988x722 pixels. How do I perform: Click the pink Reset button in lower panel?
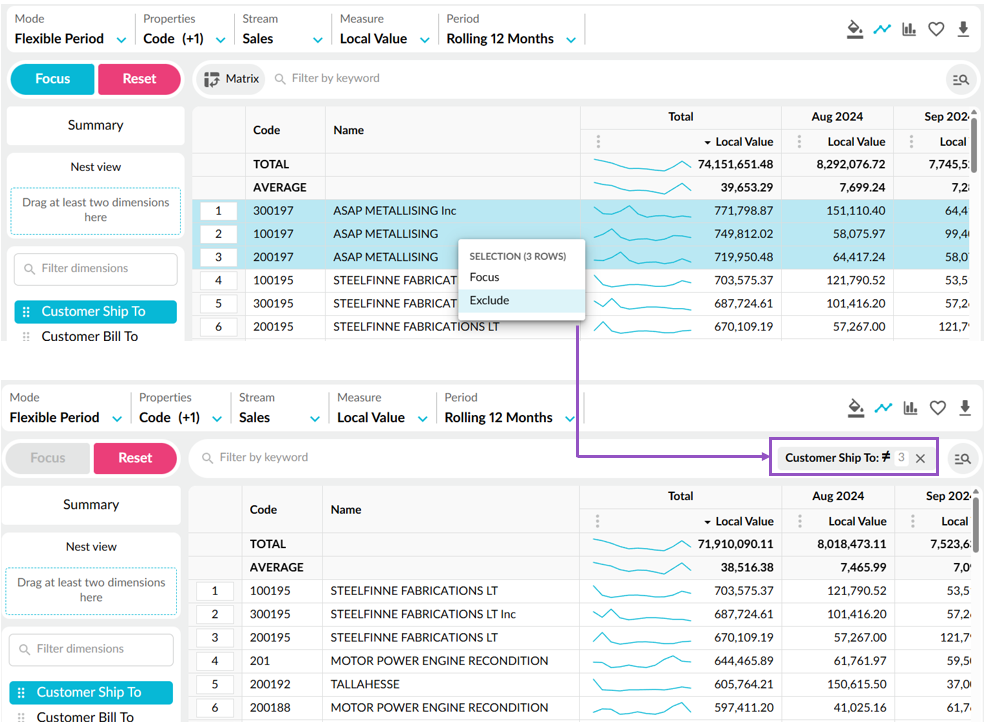135,458
